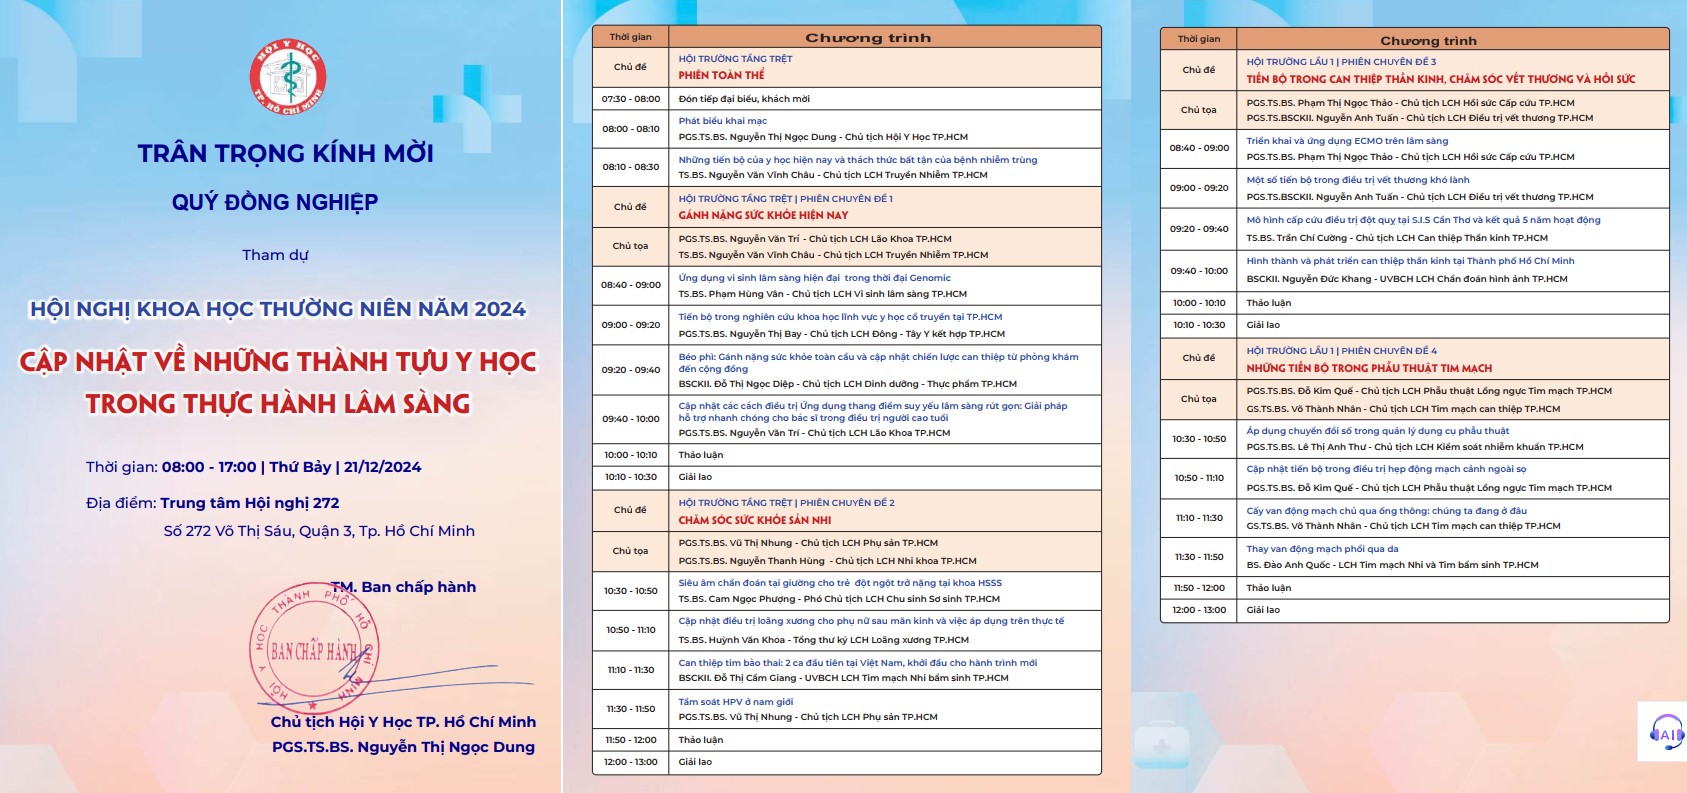The height and width of the screenshot is (793, 1687).
Task: Select 'Triển khai và ứng dụng ECMO' talk
Action: [1346, 141]
